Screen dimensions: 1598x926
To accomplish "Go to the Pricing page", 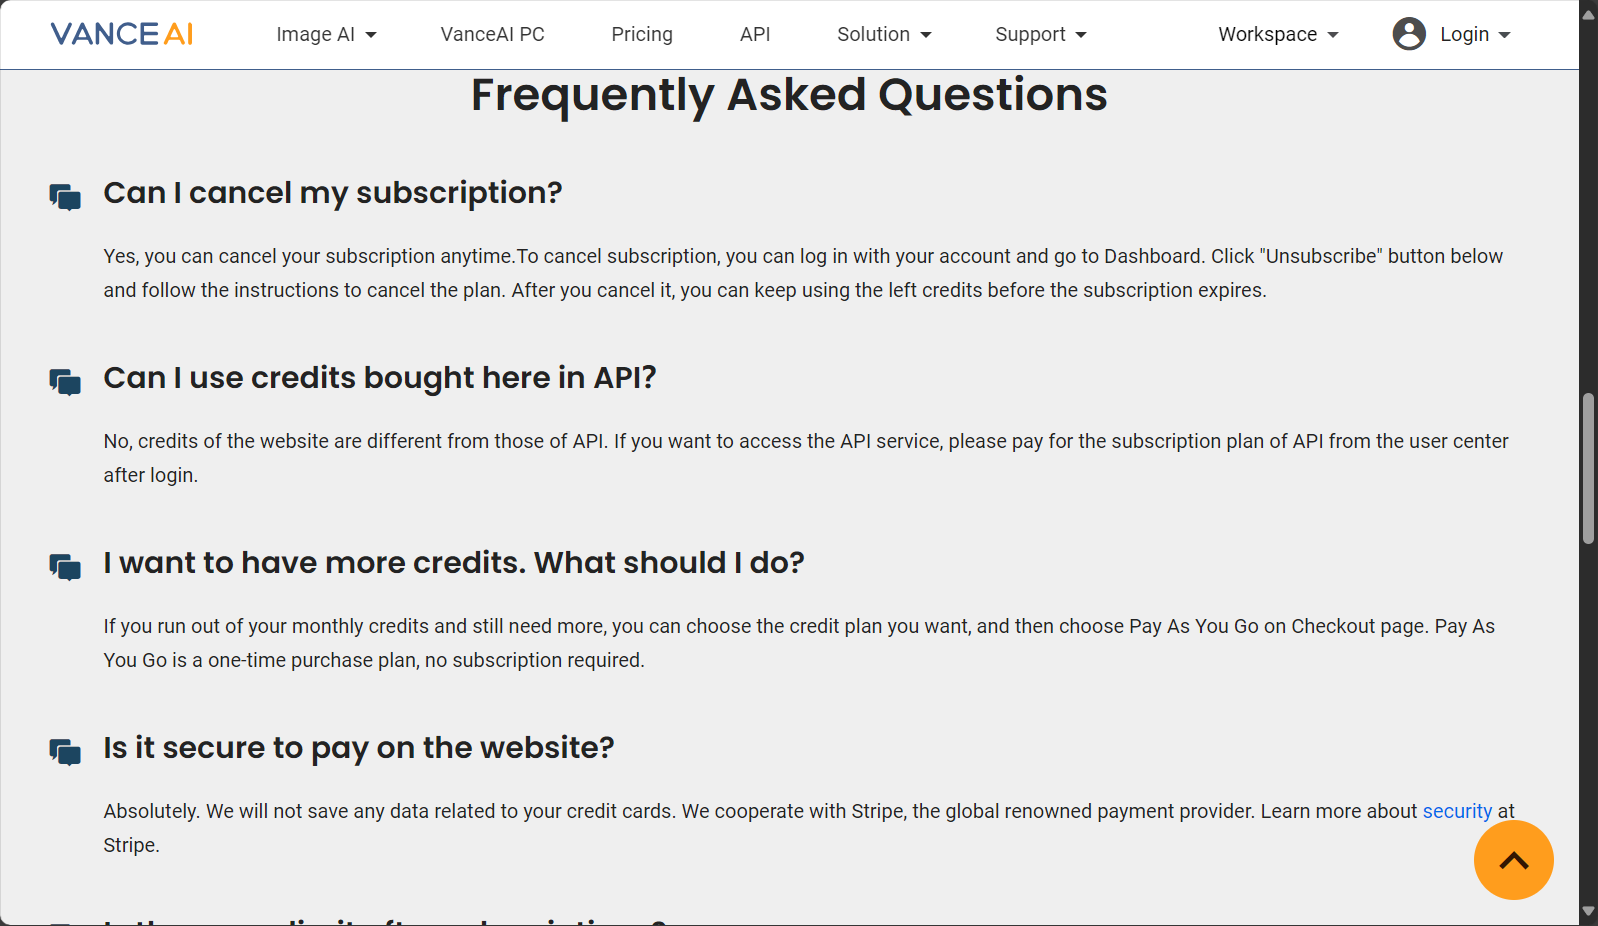I will click(x=642, y=34).
